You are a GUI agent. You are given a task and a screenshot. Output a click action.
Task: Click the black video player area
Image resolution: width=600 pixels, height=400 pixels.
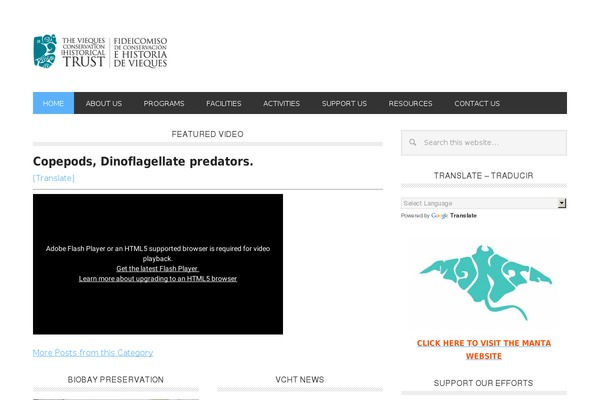[158, 264]
